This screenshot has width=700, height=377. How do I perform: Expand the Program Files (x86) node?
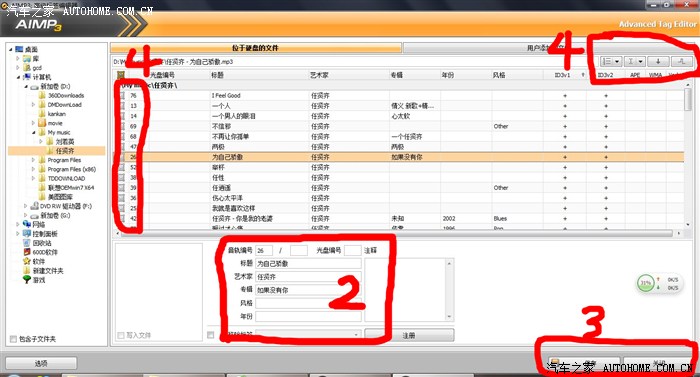tap(33, 169)
